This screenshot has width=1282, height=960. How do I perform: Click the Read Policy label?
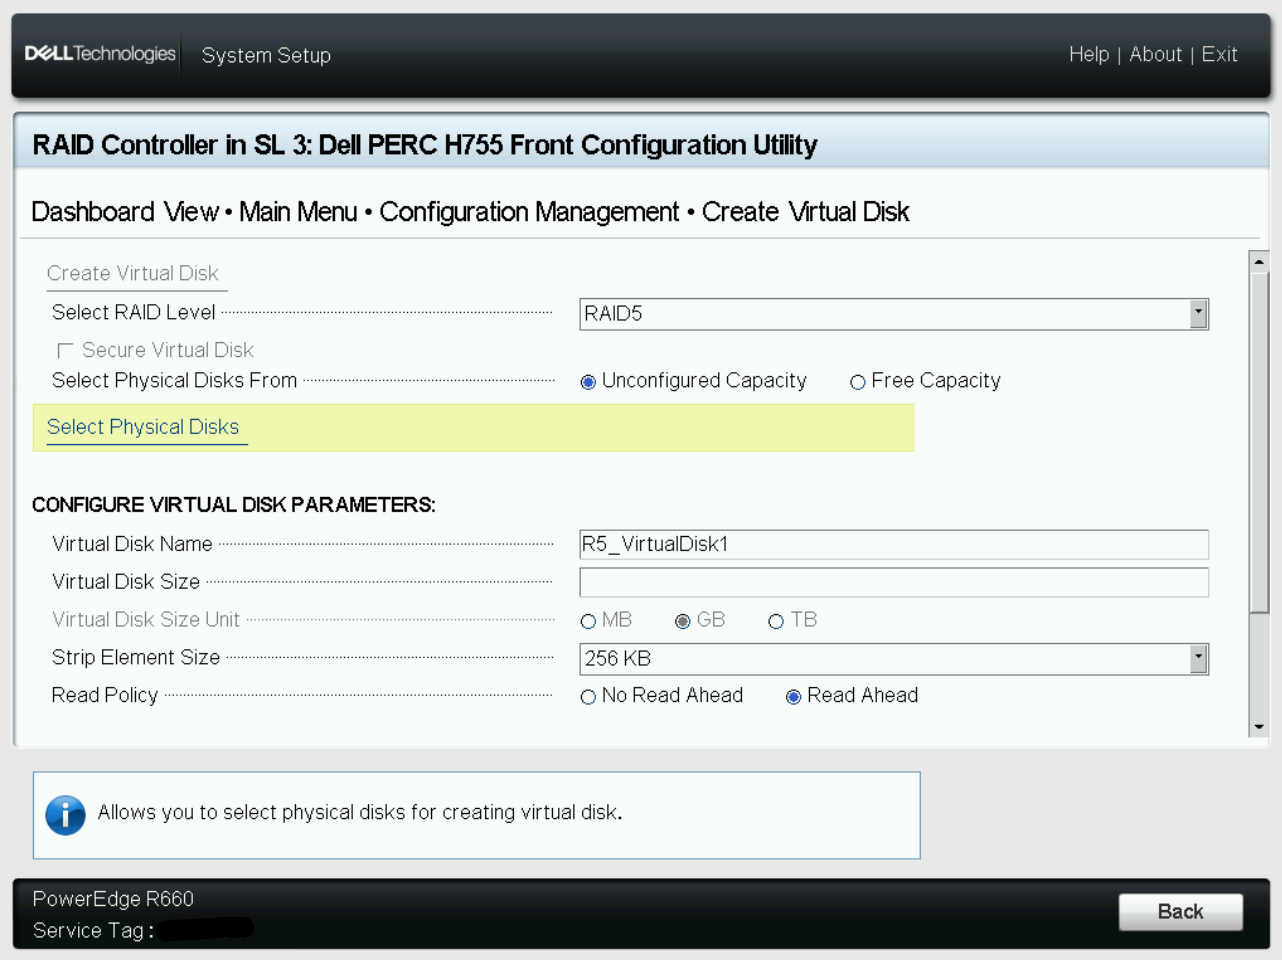point(104,695)
